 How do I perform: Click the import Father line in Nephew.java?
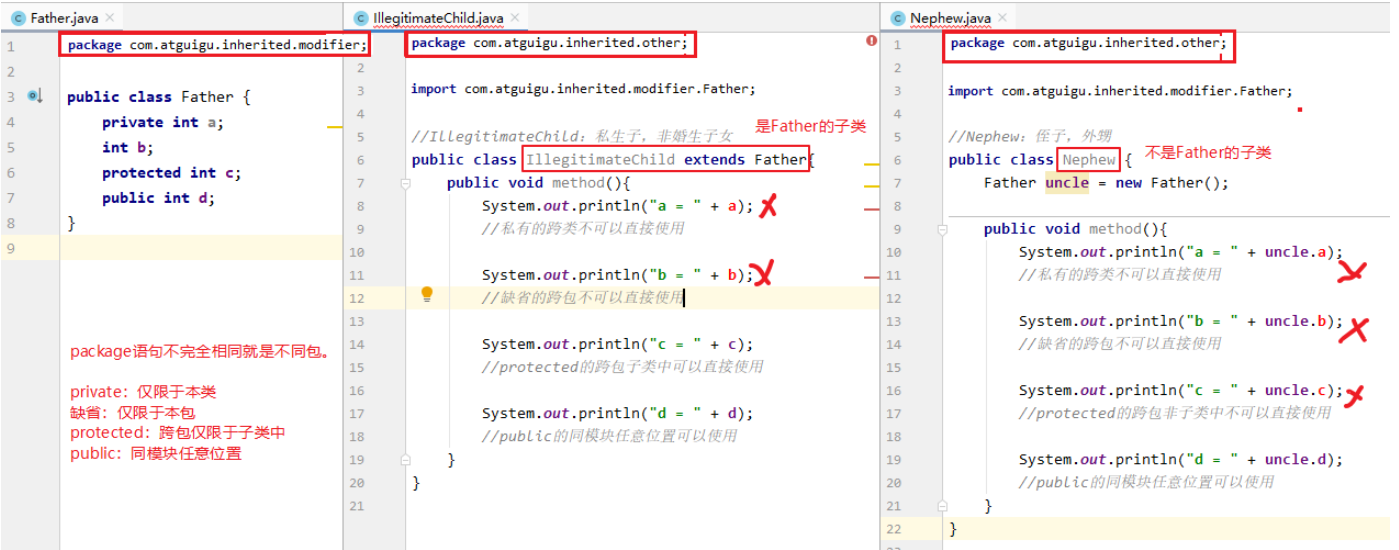click(x=1121, y=91)
